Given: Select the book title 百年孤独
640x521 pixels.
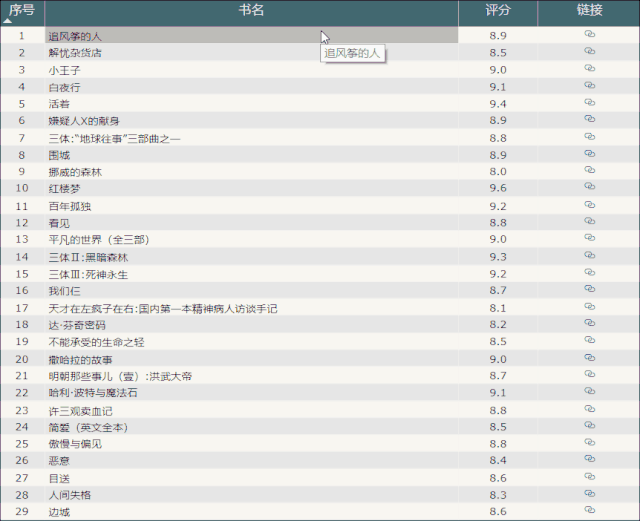Looking at the screenshot, I should pos(69,206).
